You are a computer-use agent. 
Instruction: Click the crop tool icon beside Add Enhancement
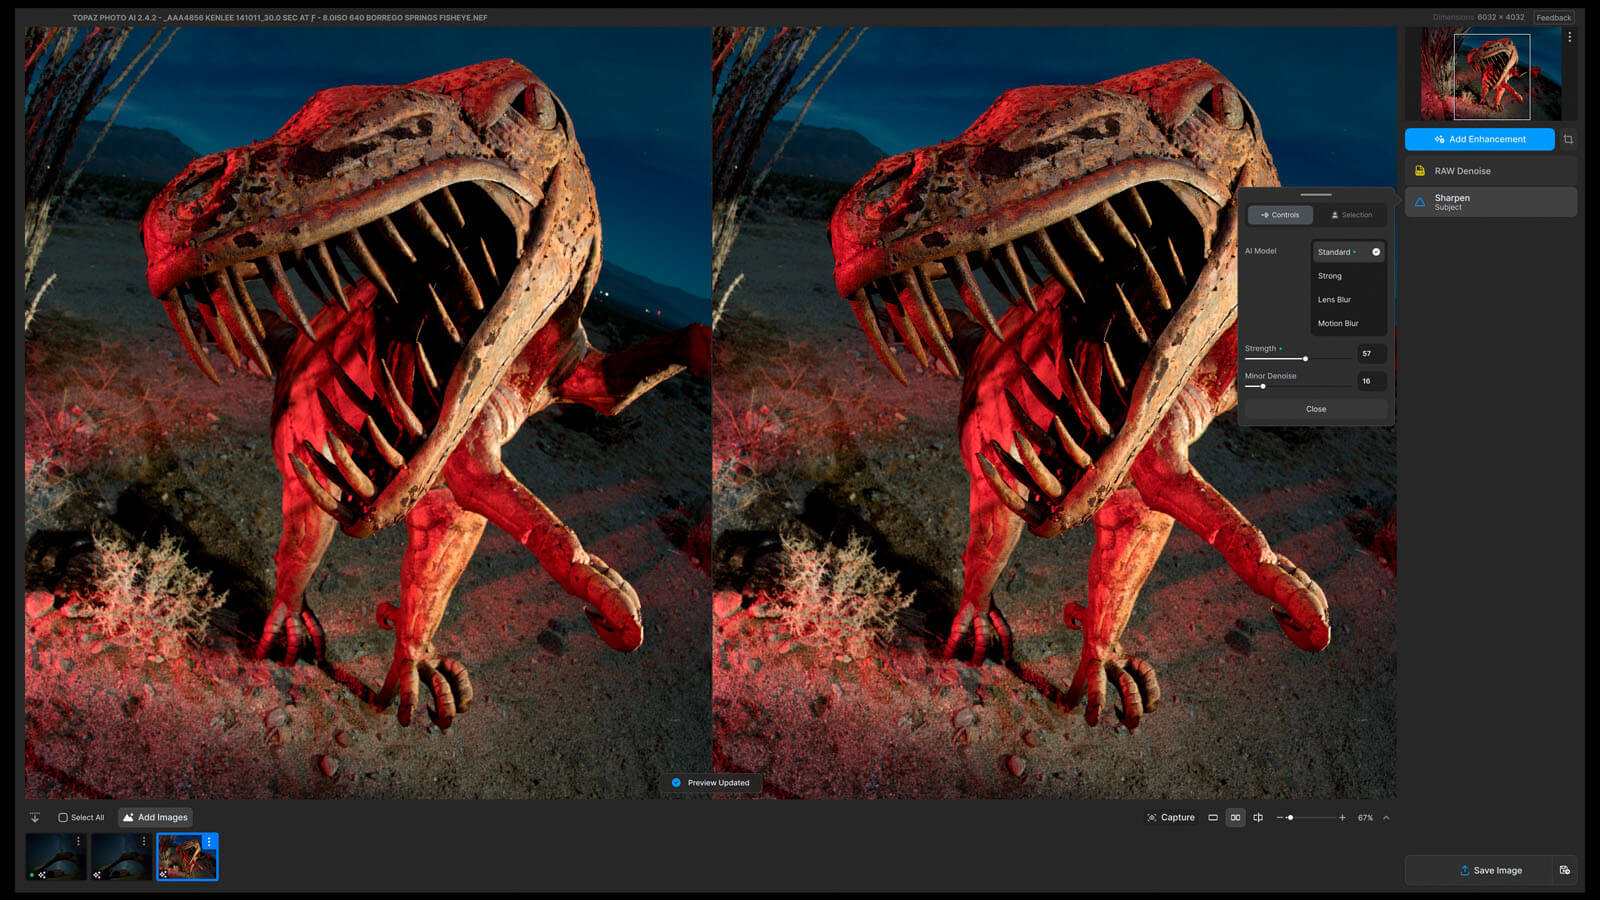point(1568,140)
